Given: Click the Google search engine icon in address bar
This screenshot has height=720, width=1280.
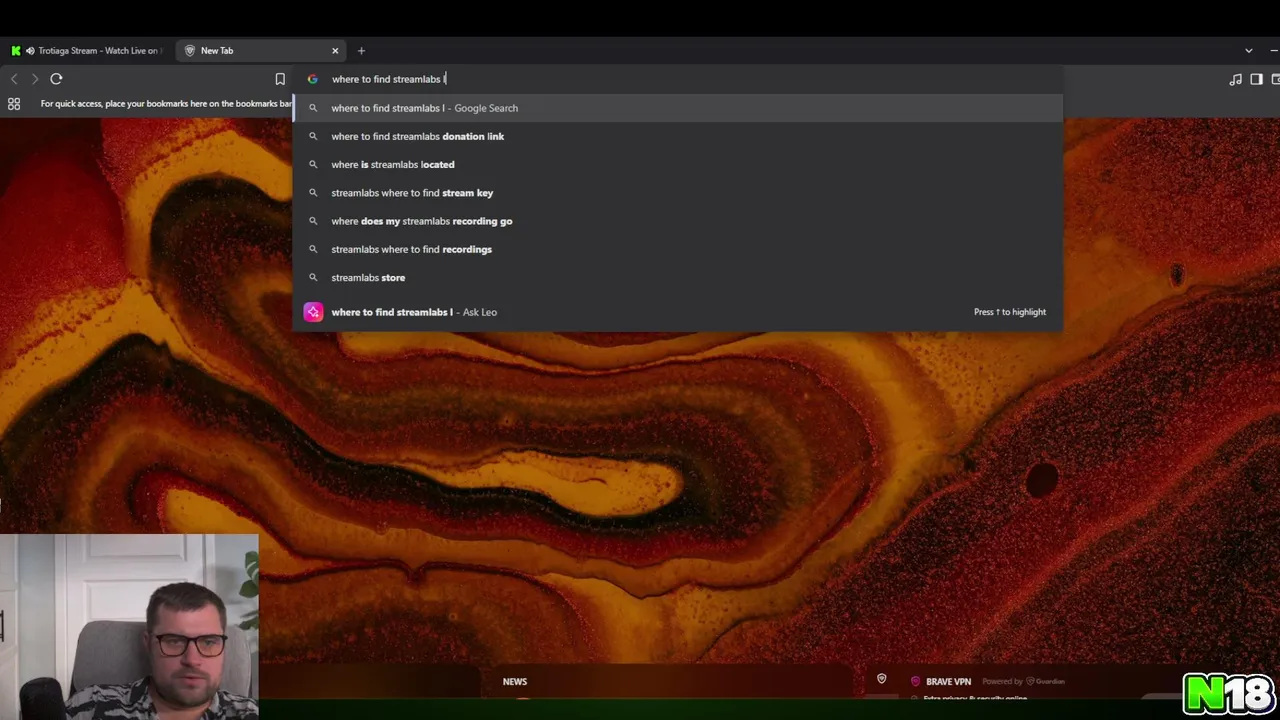Looking at the screenshot, I should [x=312, y=79].
